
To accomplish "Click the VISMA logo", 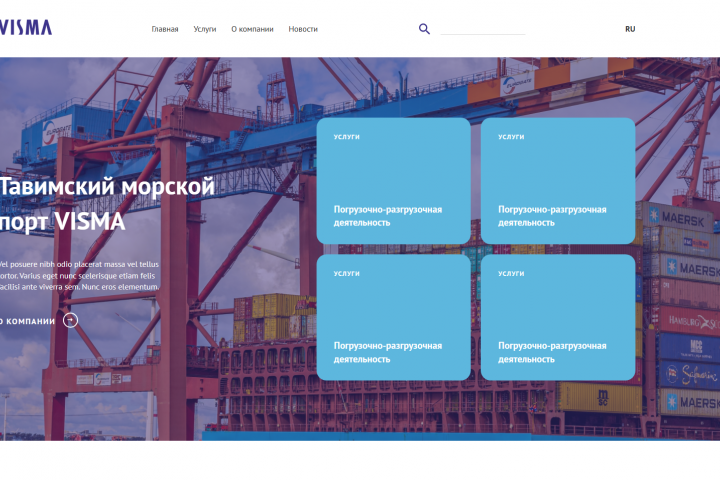I will (26, 28).
